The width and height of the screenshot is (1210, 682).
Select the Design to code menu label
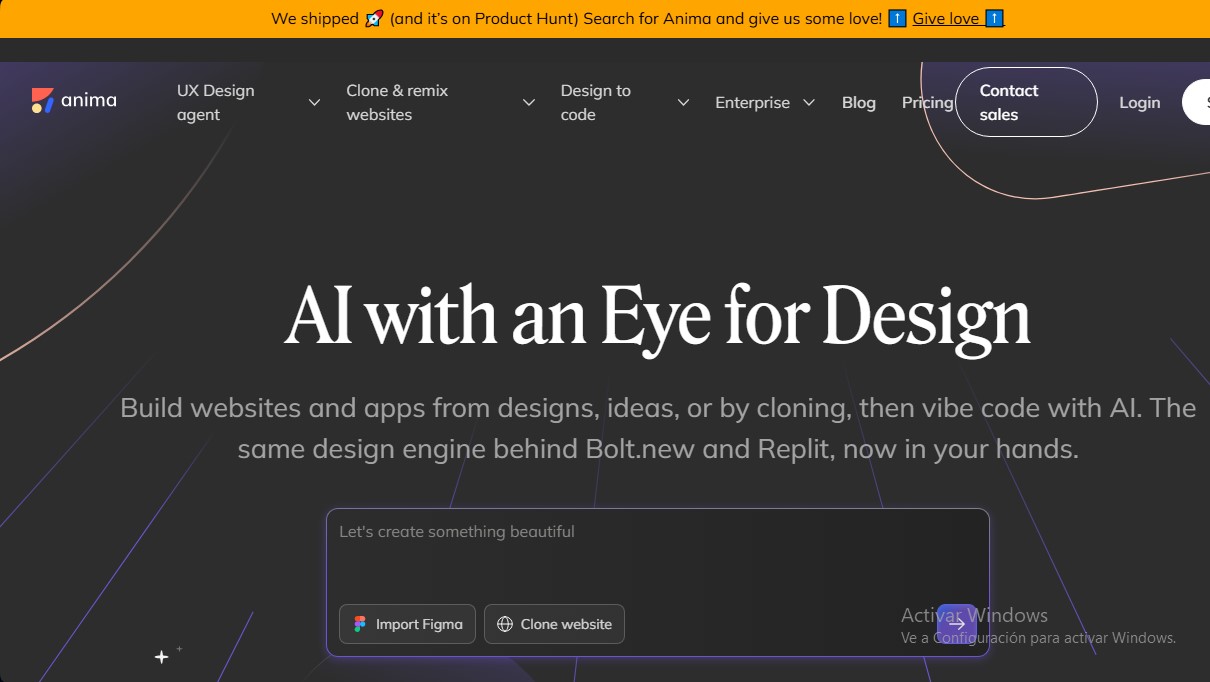click(x=595, y=102)
